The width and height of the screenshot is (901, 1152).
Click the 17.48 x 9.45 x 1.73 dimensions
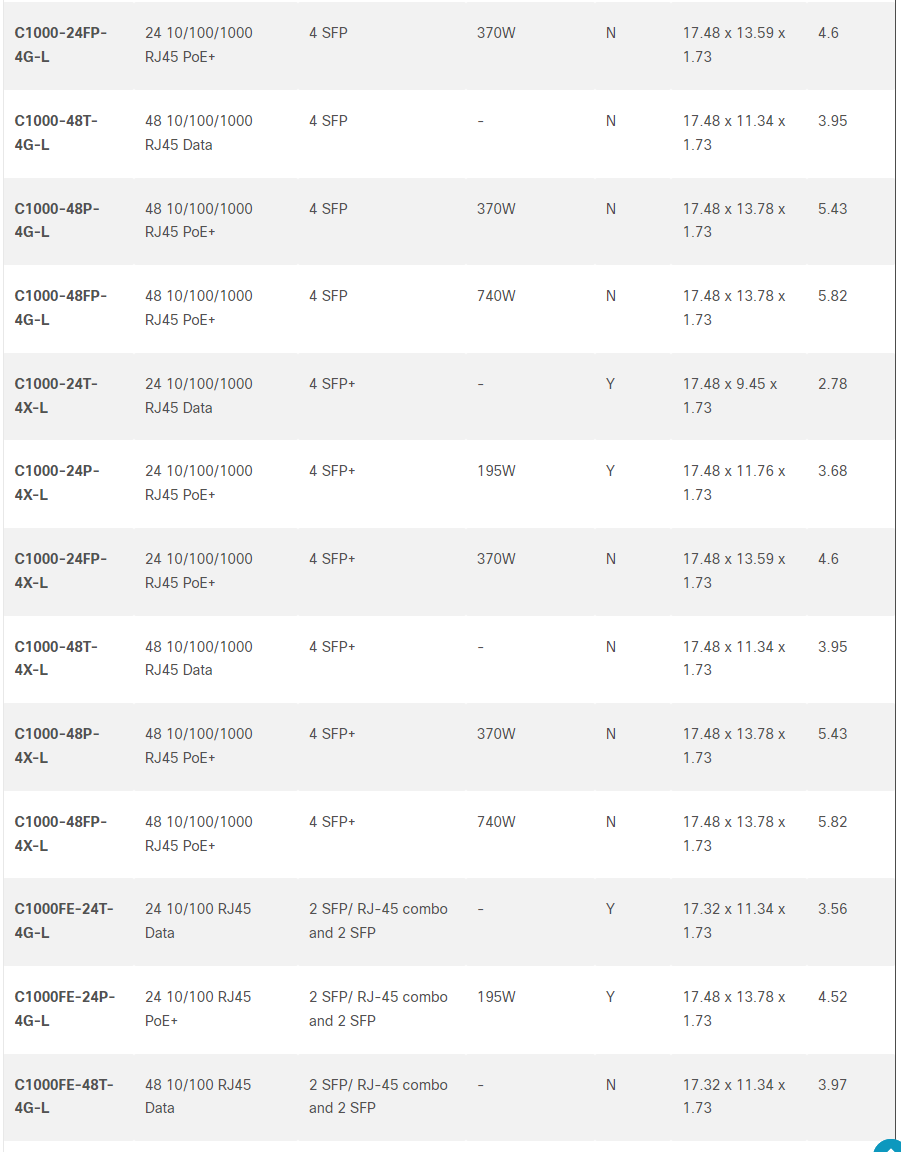click(730, 395)
